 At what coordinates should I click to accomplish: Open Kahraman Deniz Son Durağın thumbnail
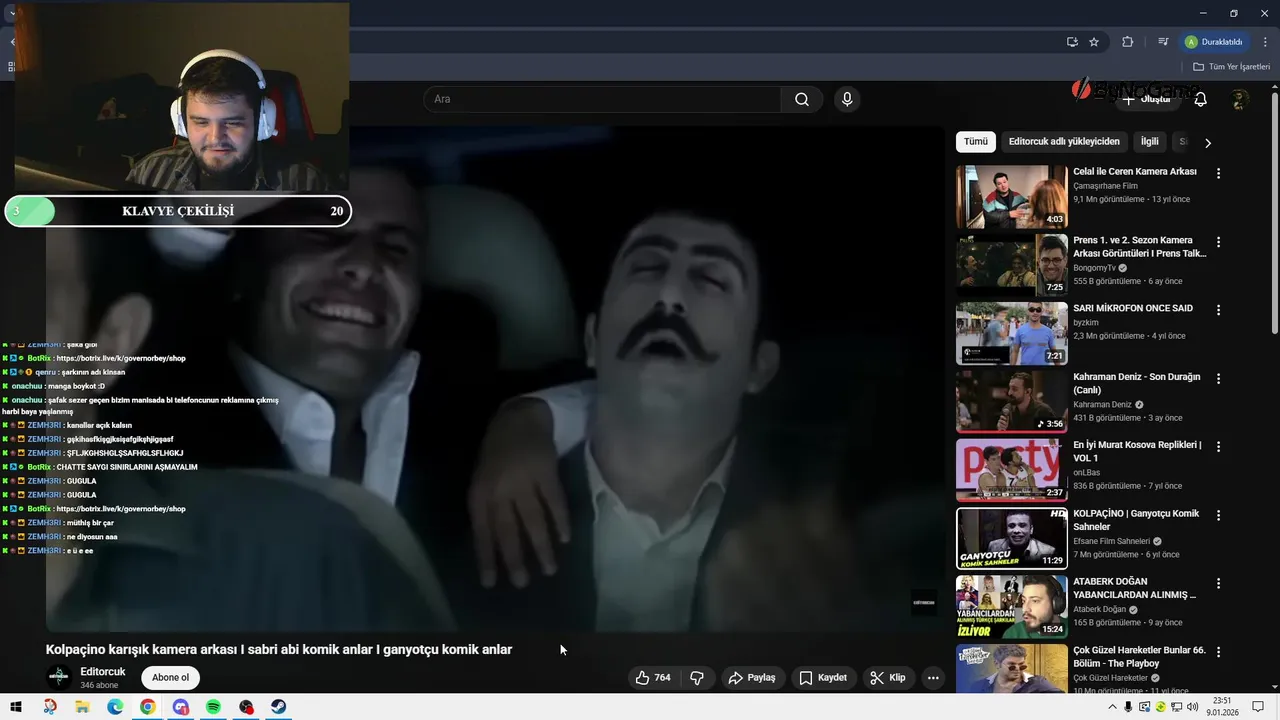click(x=1012, y=402)
